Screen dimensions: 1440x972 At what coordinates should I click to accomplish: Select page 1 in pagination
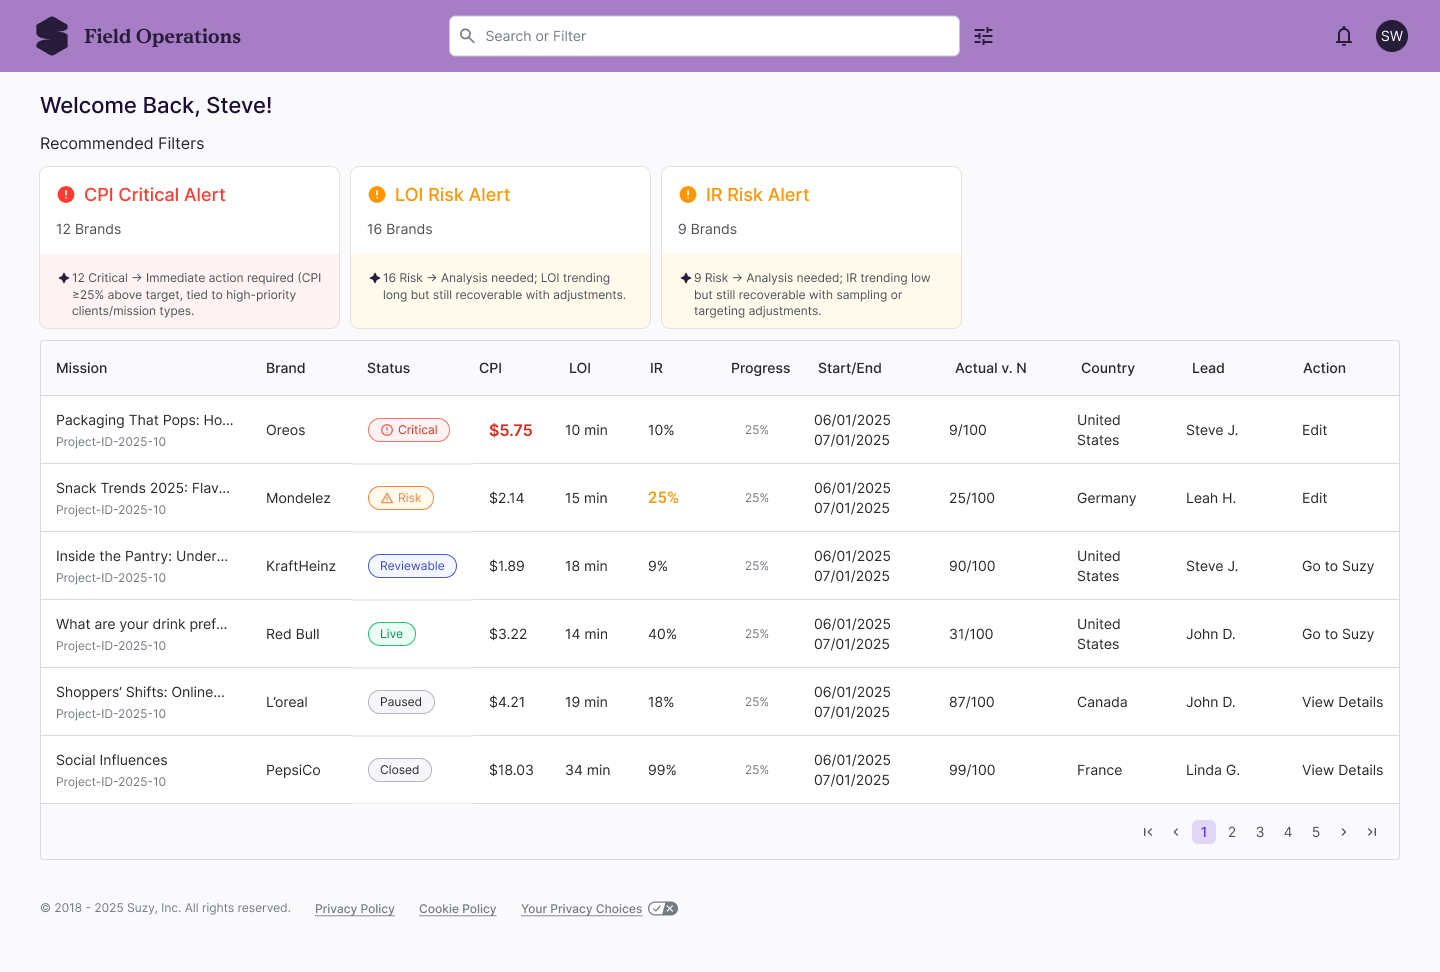[x=1204, y=832]
